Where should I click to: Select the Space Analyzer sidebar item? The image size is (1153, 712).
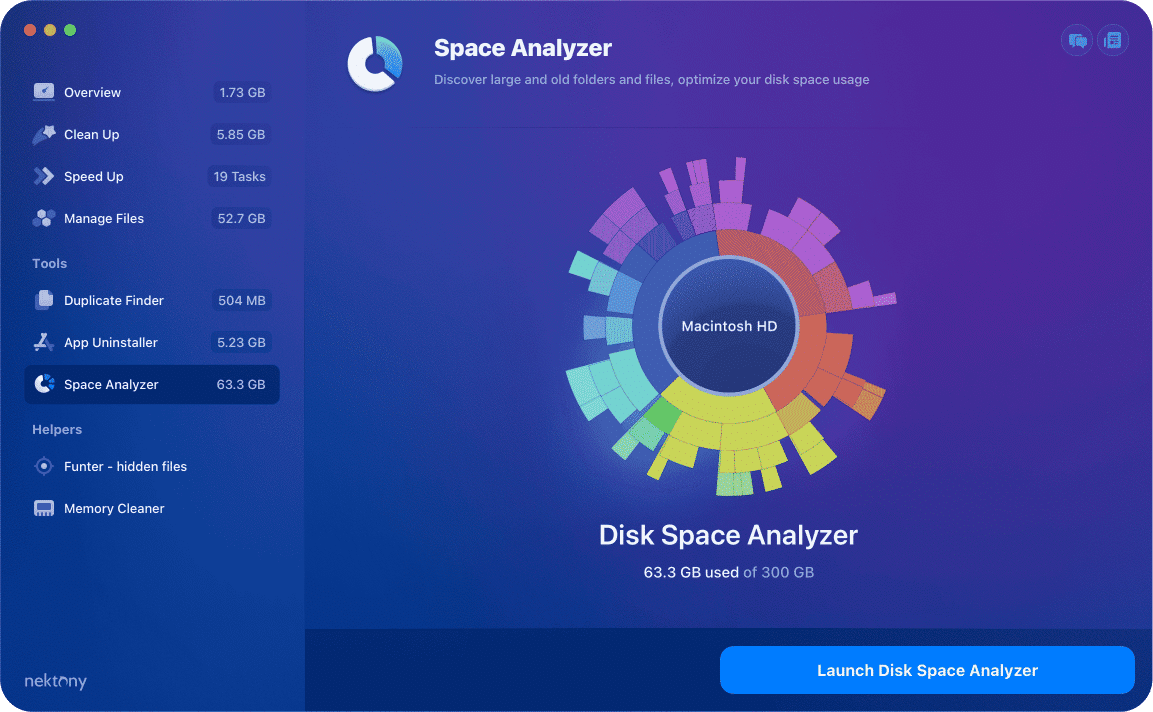coord(152,384)
